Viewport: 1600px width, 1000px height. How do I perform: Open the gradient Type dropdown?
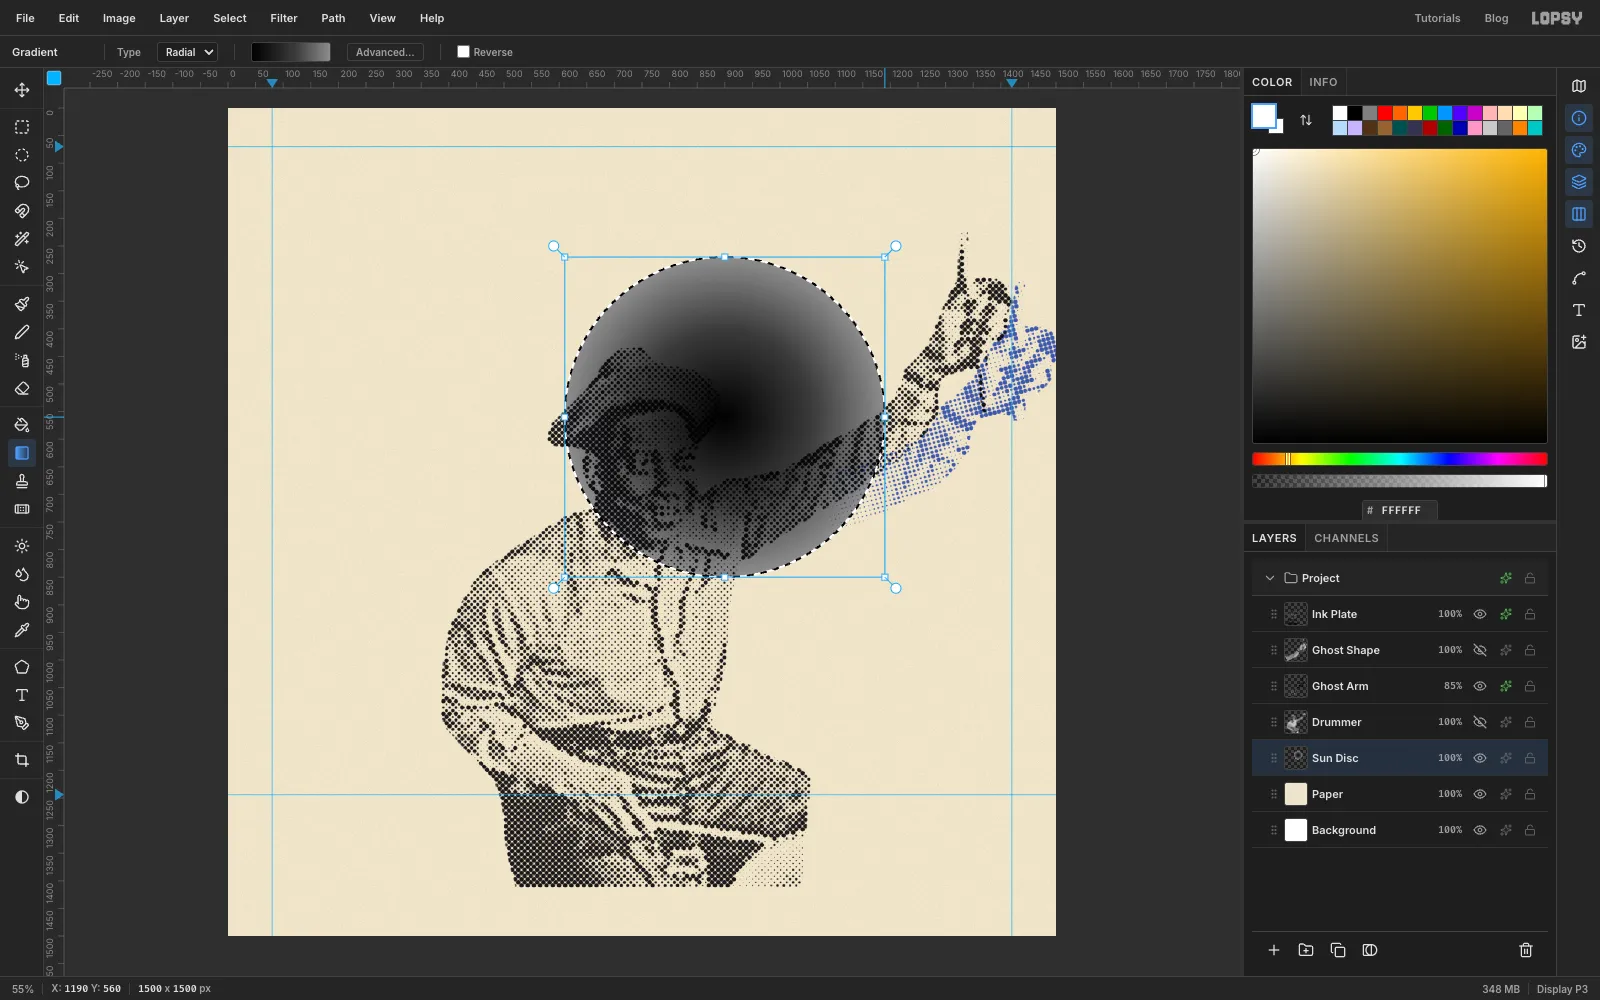(x=187, y=52)
